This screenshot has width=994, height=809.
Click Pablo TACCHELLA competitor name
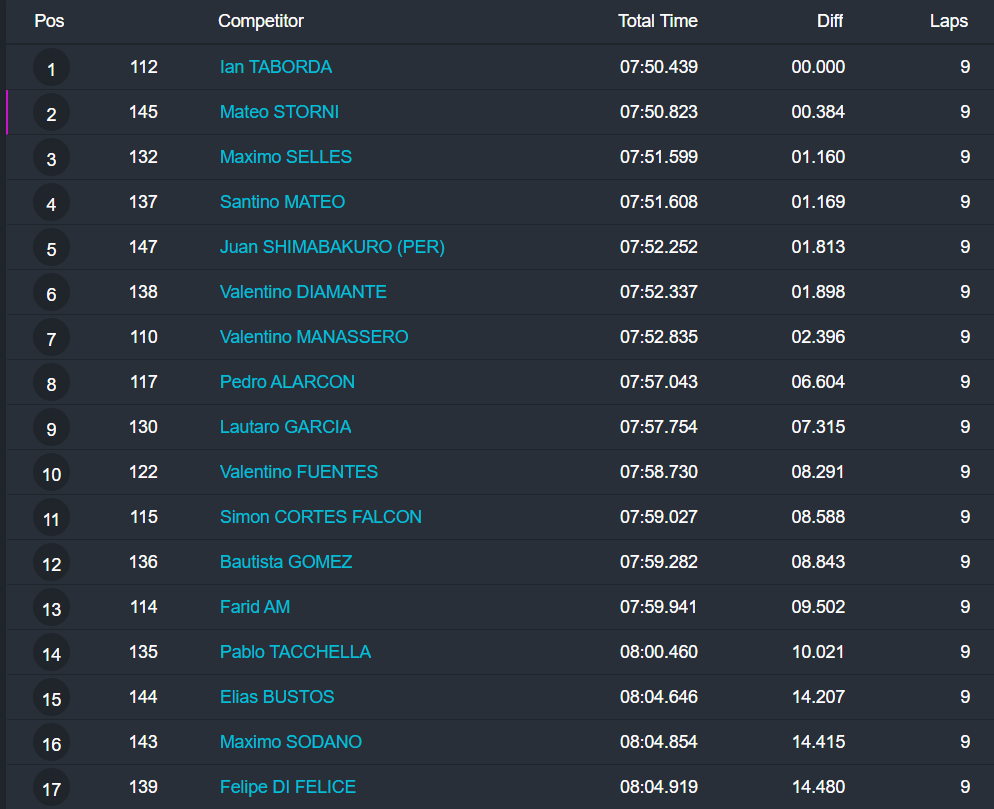click(295, 652)
